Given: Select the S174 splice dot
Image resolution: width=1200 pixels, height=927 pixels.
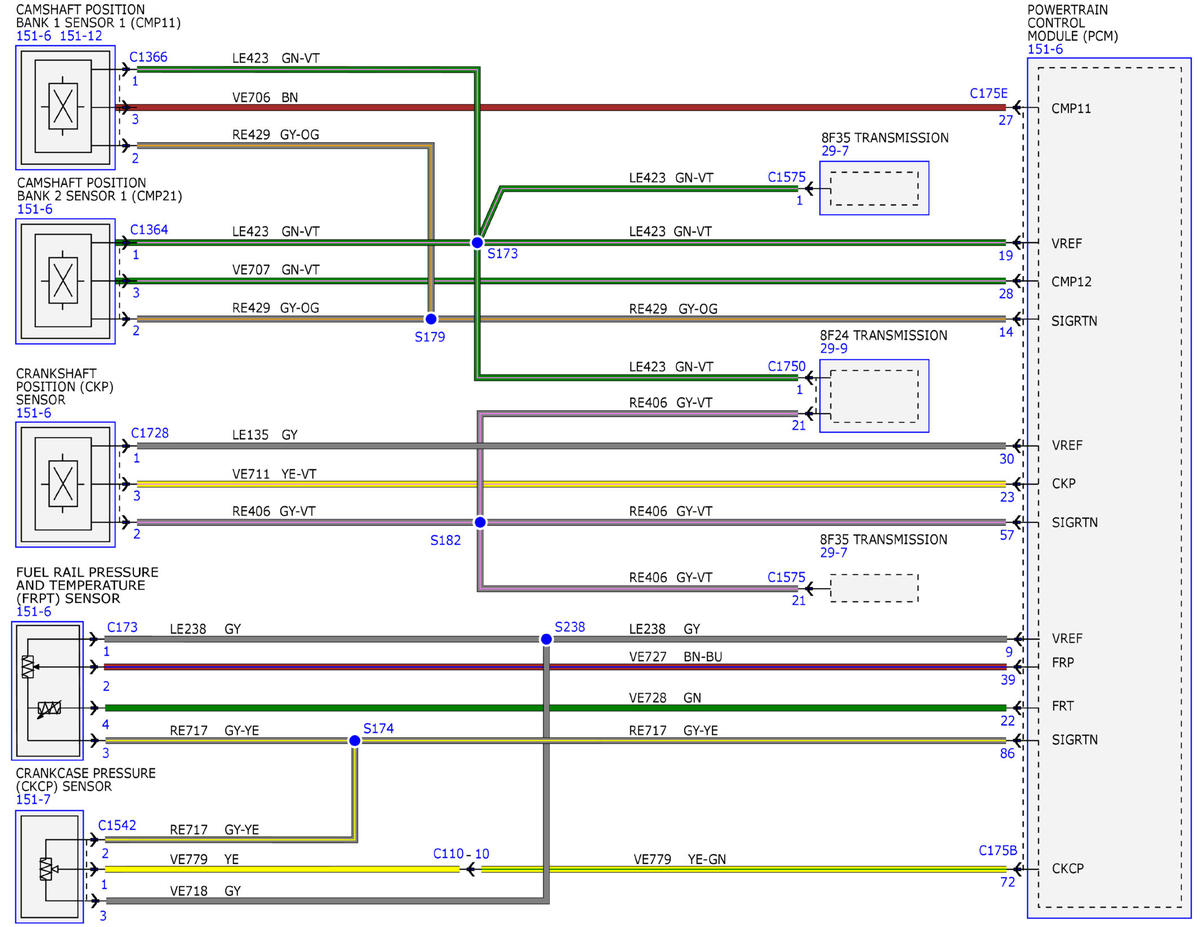Looking at the screenshot, I should tap(354, 741).
